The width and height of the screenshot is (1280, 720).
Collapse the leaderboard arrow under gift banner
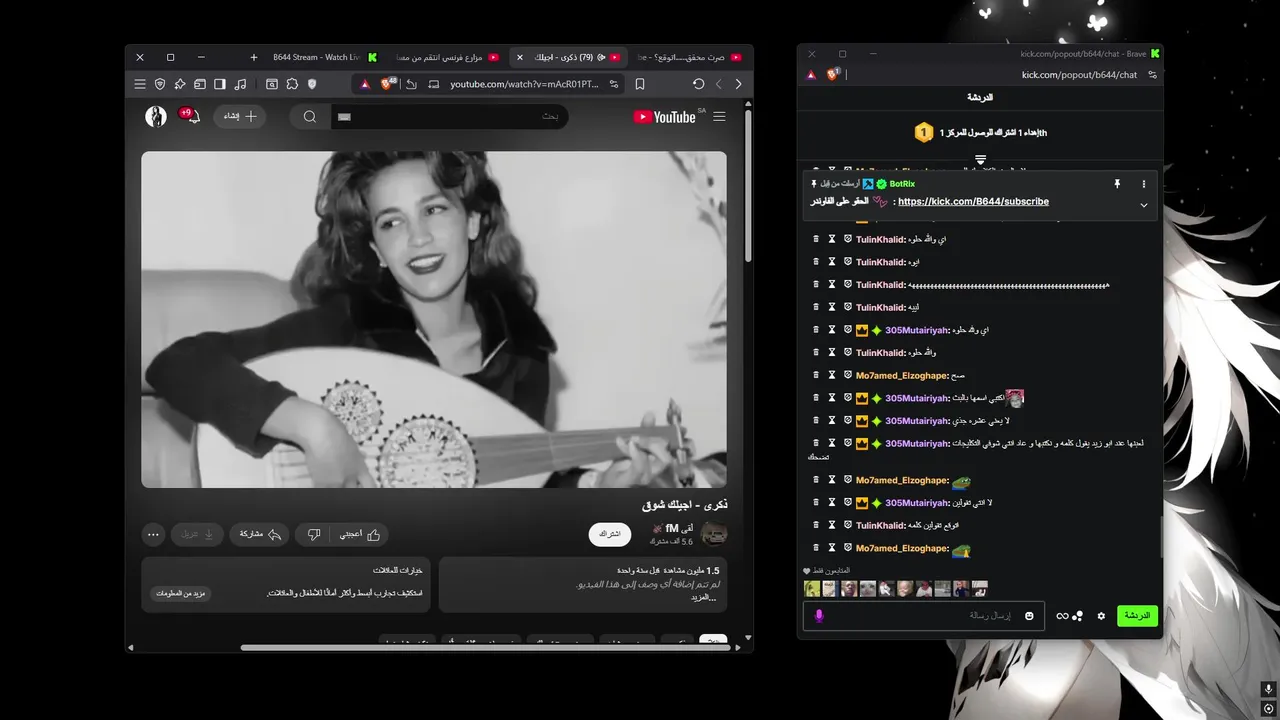[980, 159]
